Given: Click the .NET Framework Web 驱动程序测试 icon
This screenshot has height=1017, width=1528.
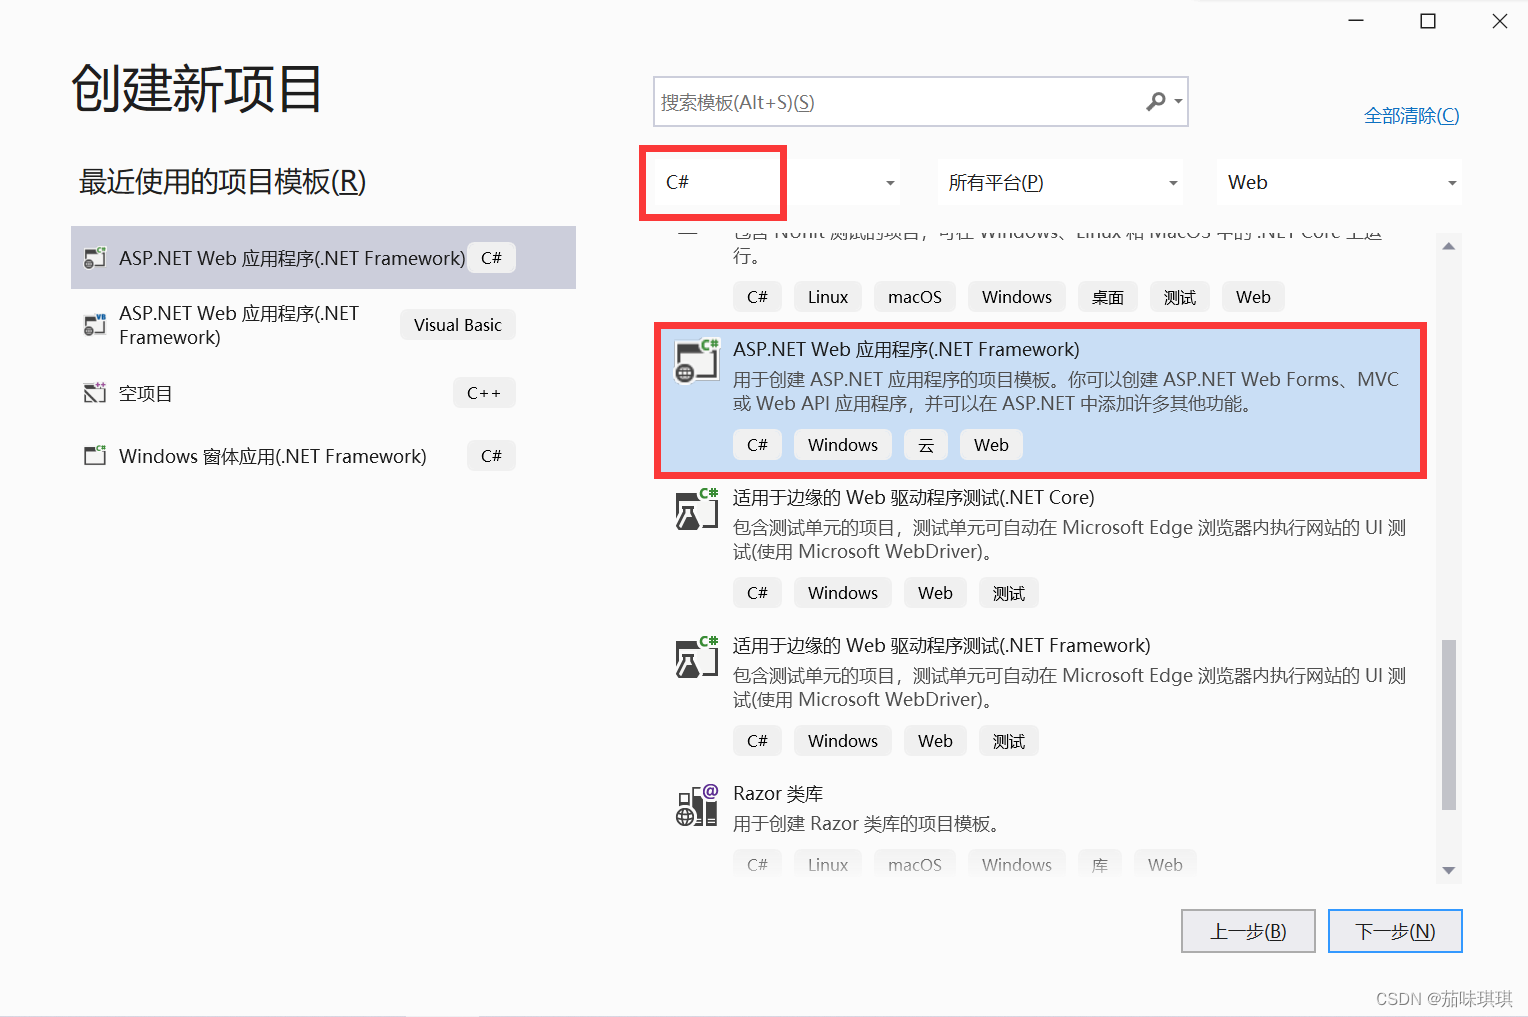Looking at the screenshot, I should (697, 657).
